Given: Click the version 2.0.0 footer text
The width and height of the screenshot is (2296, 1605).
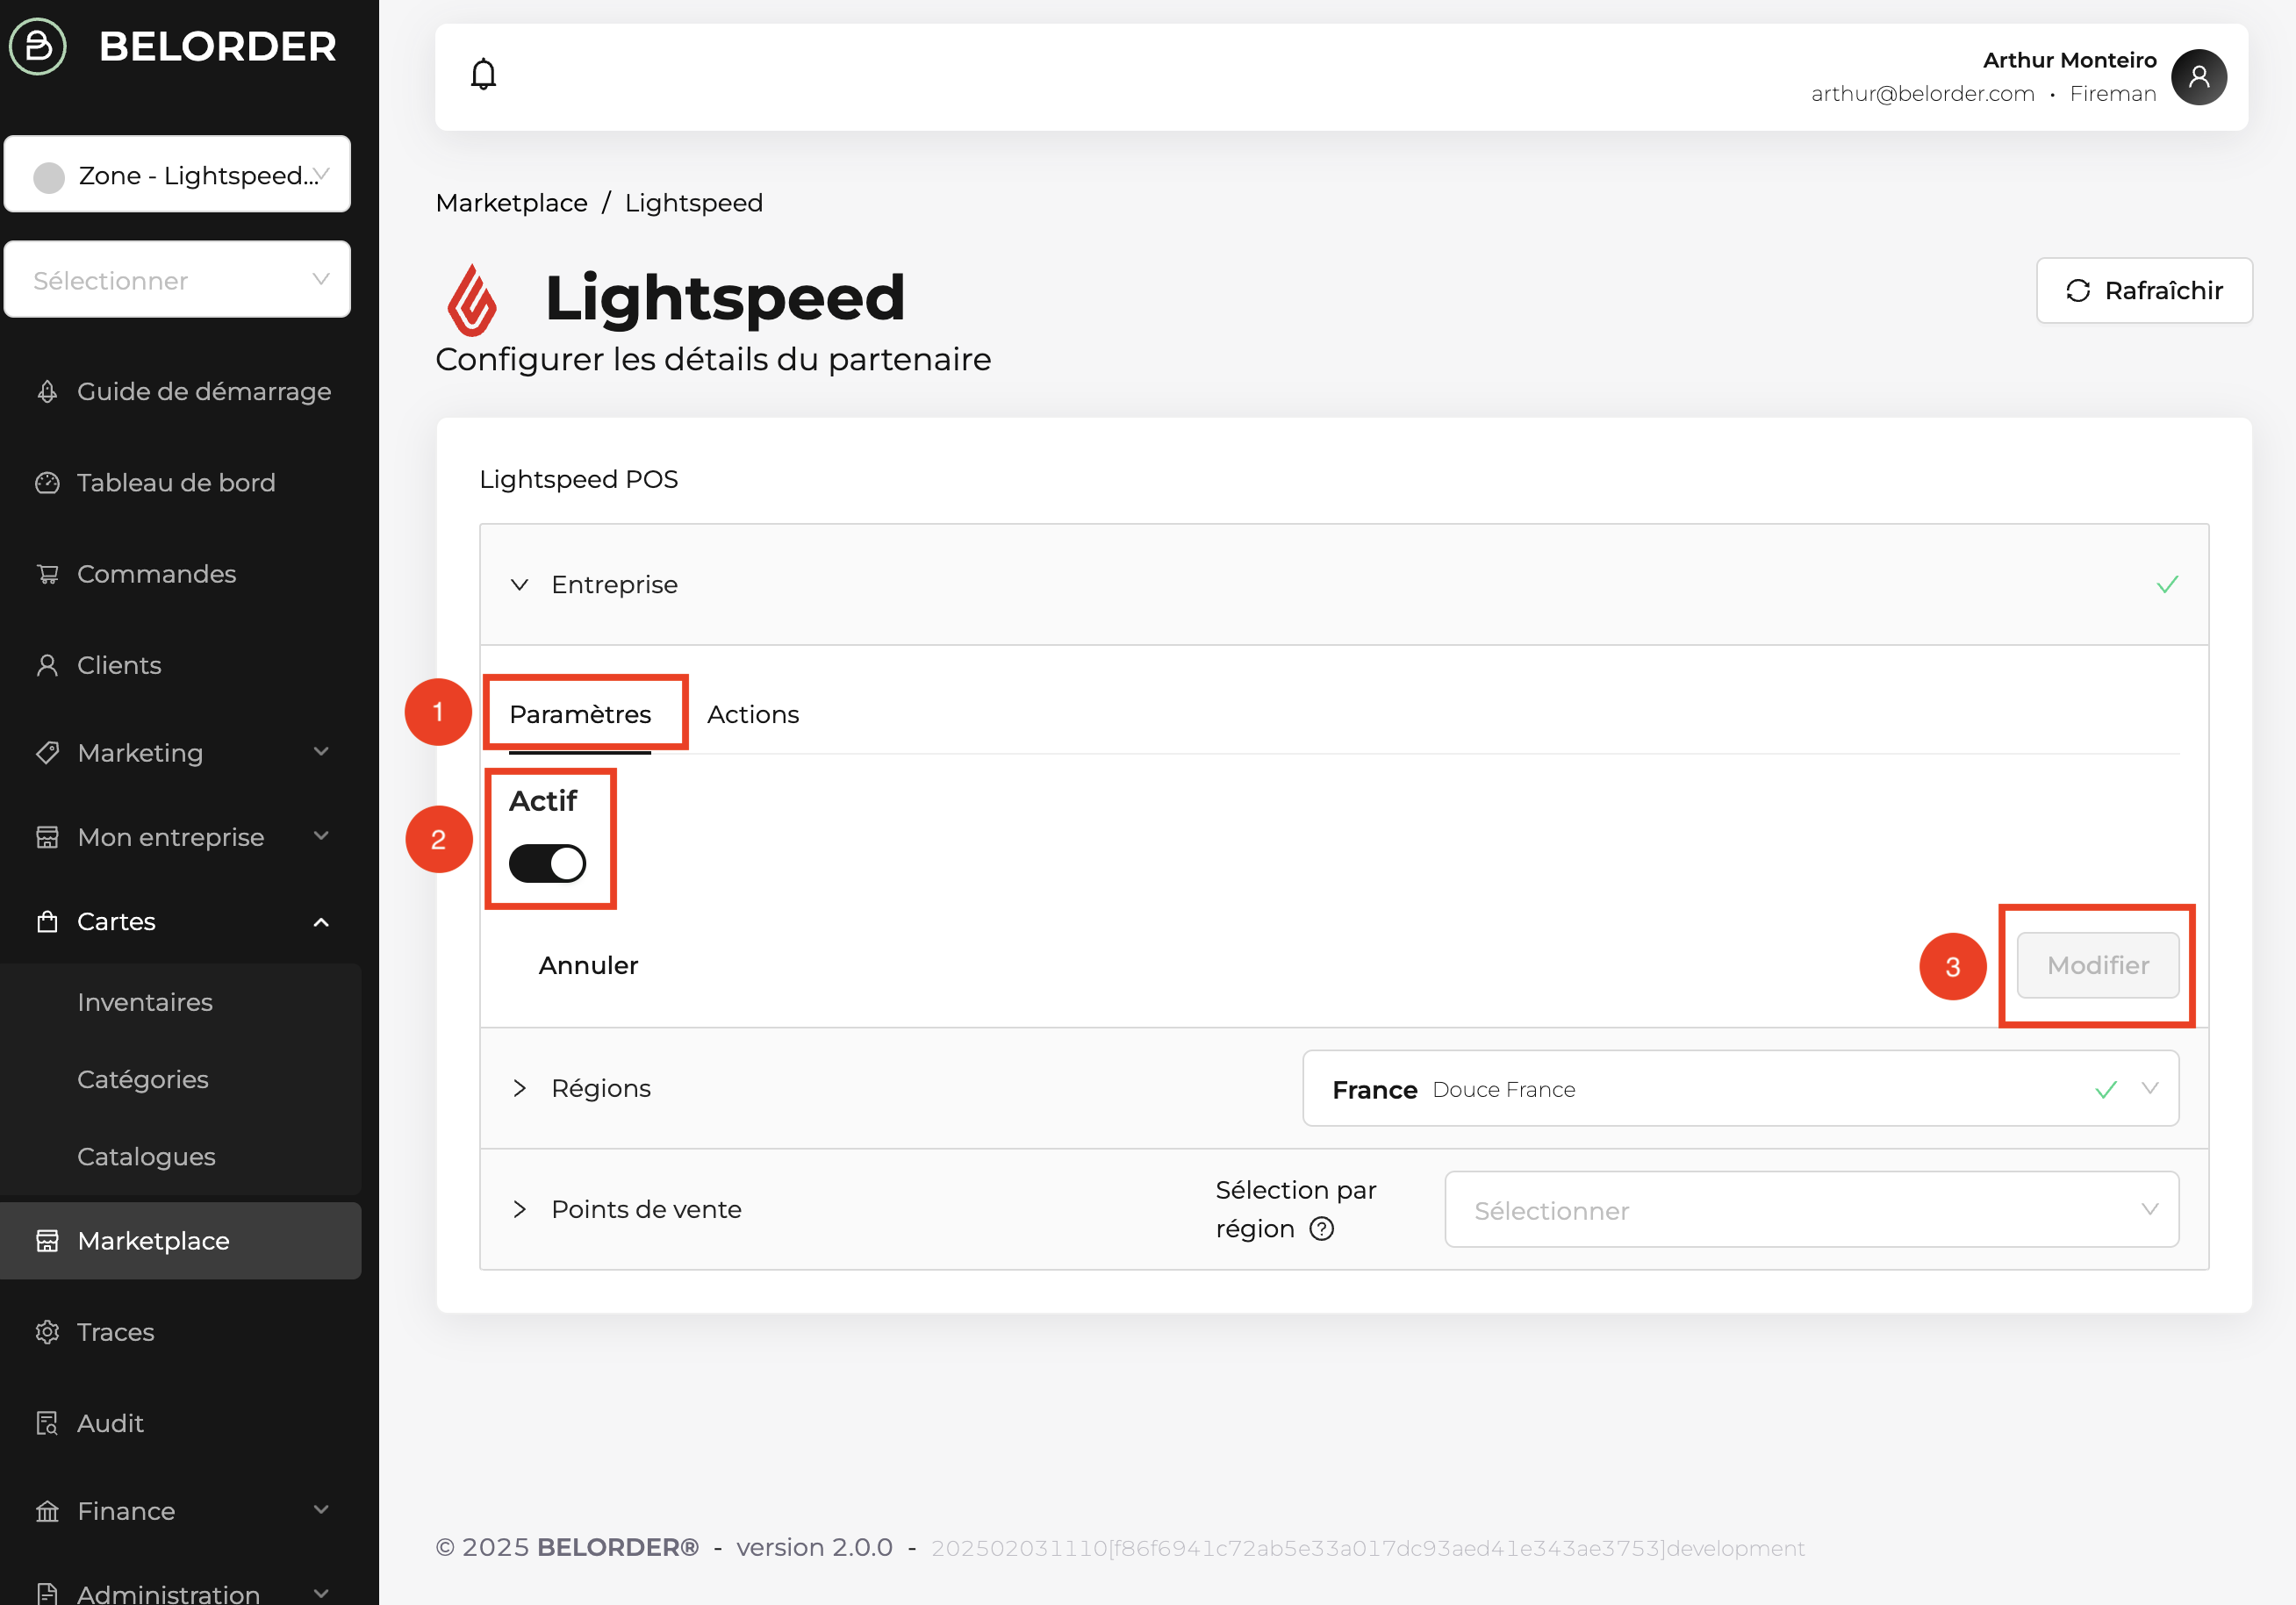Looking at the screenshot, I should coord(814,1547).
